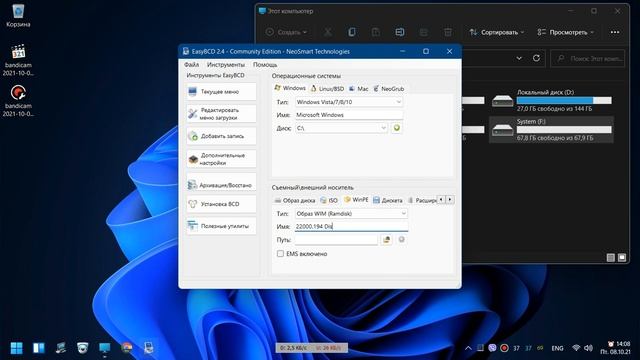Viewport: 640px width, 360px height.
Task: Click the red Bandicam record tray icon
Action: (x=504, y=348)
